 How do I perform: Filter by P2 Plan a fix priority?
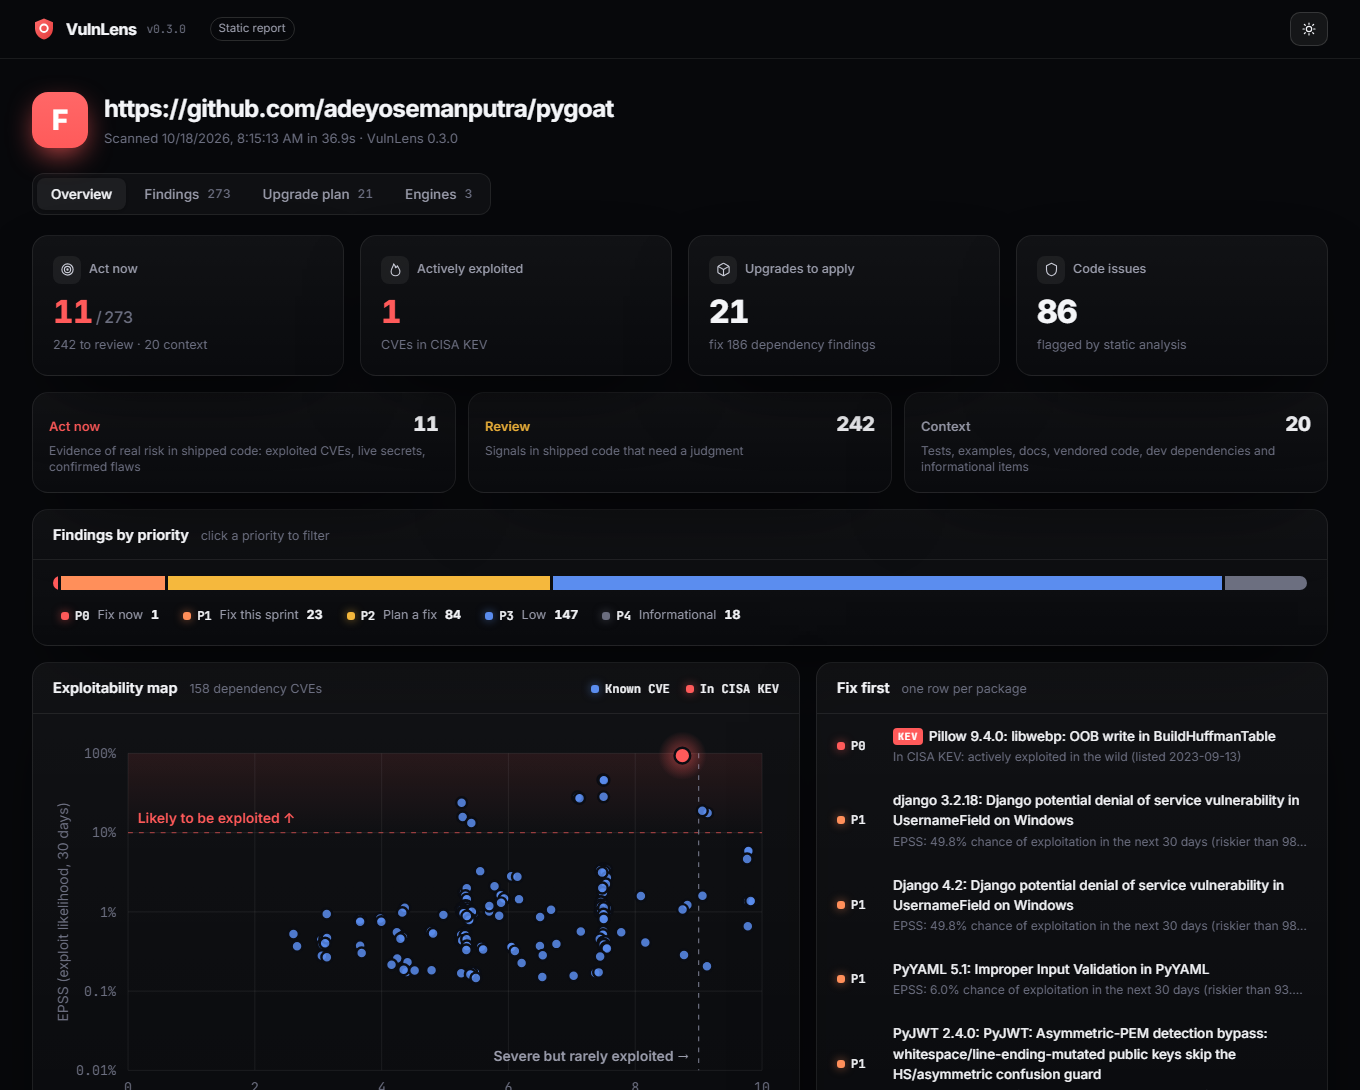[x=404, y=615]
